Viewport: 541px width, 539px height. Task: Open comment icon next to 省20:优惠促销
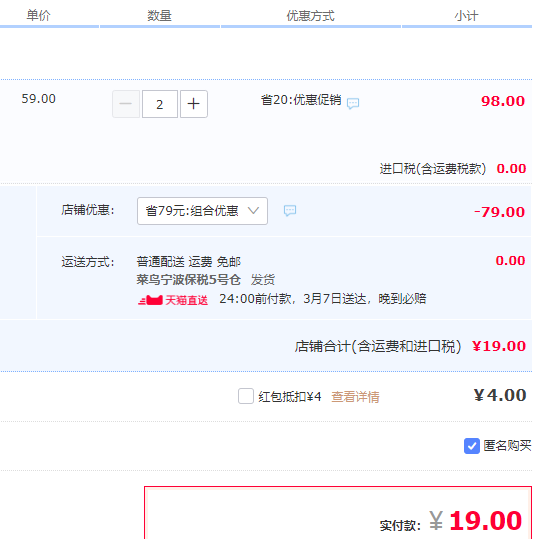click(x=353, y=103)
